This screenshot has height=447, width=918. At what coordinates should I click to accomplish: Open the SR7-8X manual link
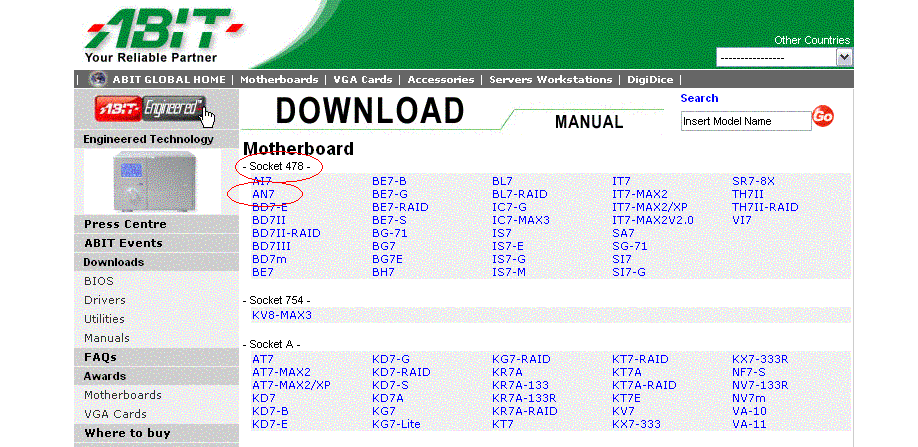click(x=753, y=181)
